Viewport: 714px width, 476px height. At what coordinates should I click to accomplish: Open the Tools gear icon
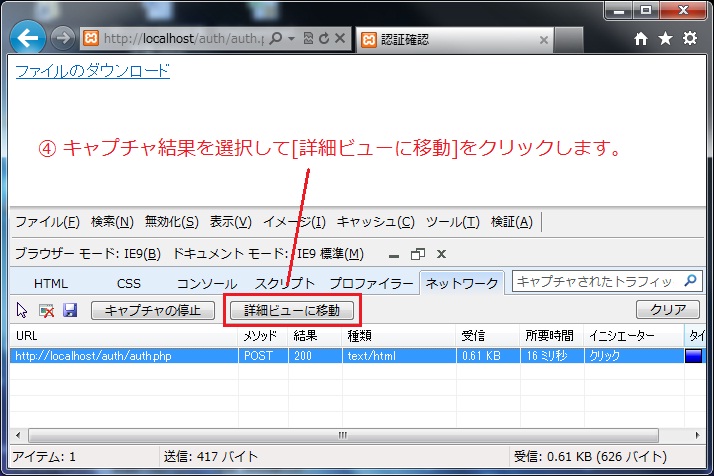(x=690, y=38)
